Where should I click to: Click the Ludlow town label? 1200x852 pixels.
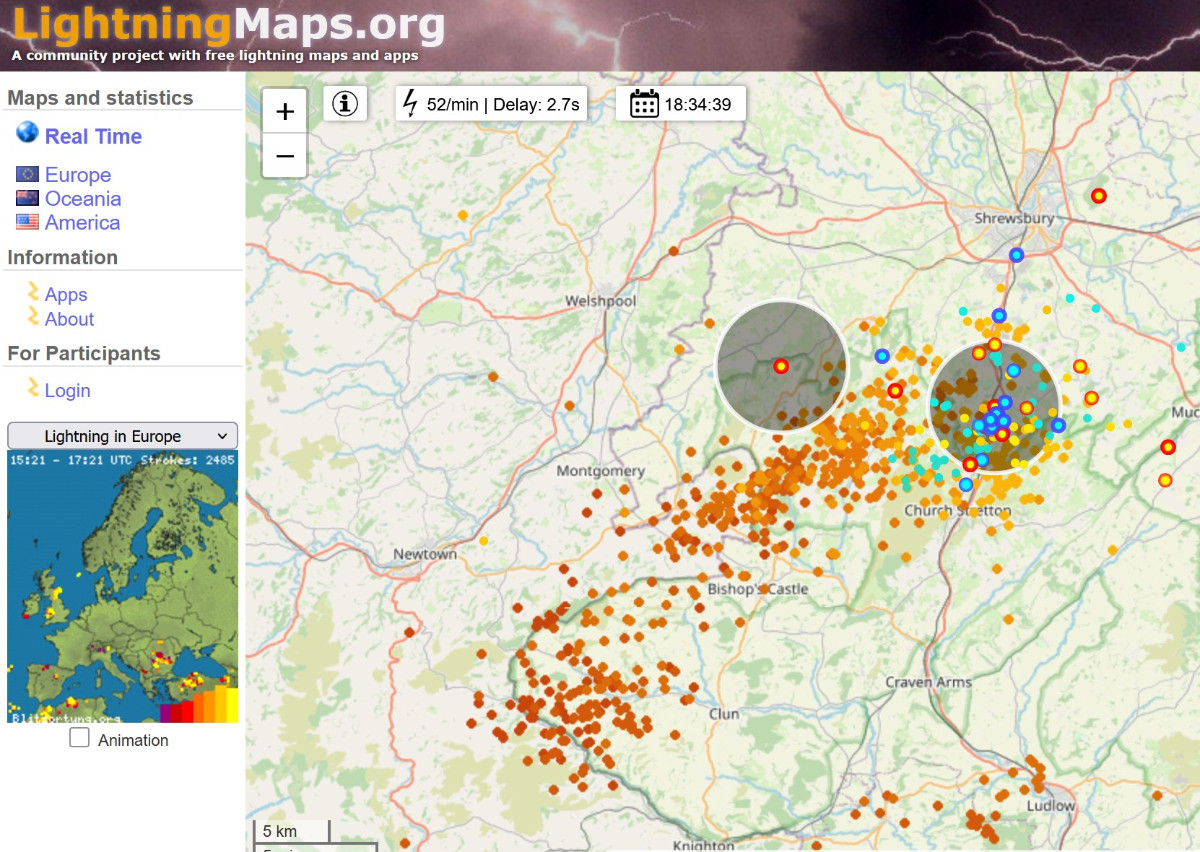[x=1050, y=805]
